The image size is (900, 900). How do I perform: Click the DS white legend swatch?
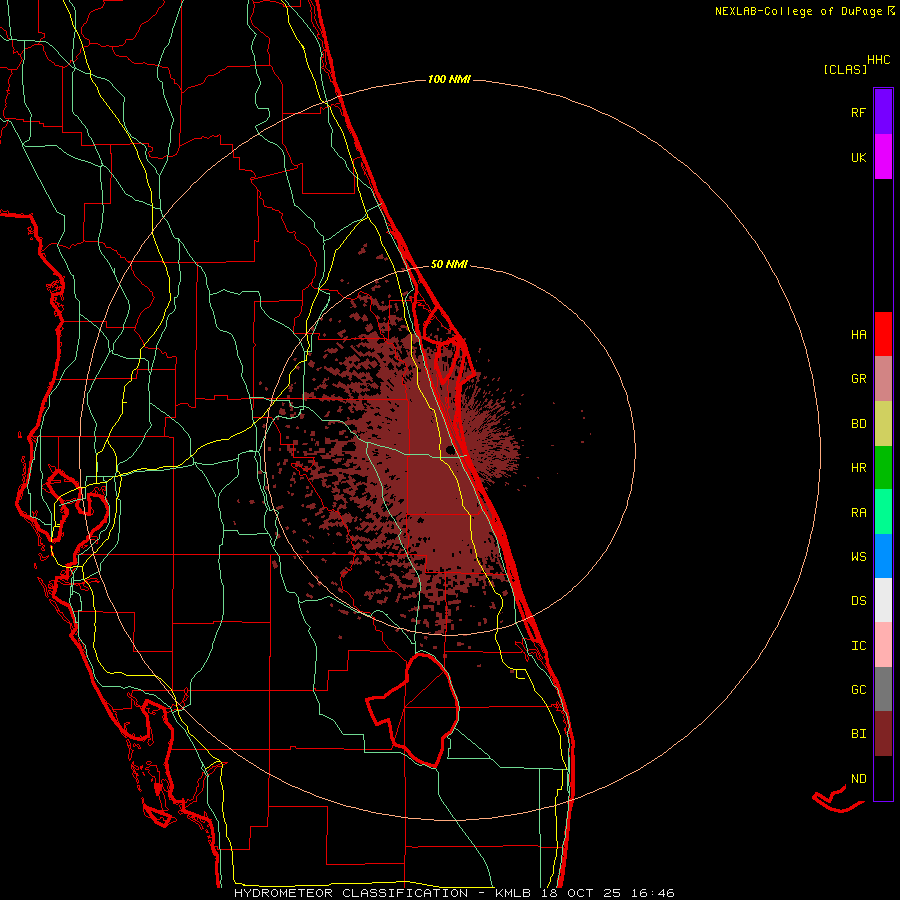883,600
